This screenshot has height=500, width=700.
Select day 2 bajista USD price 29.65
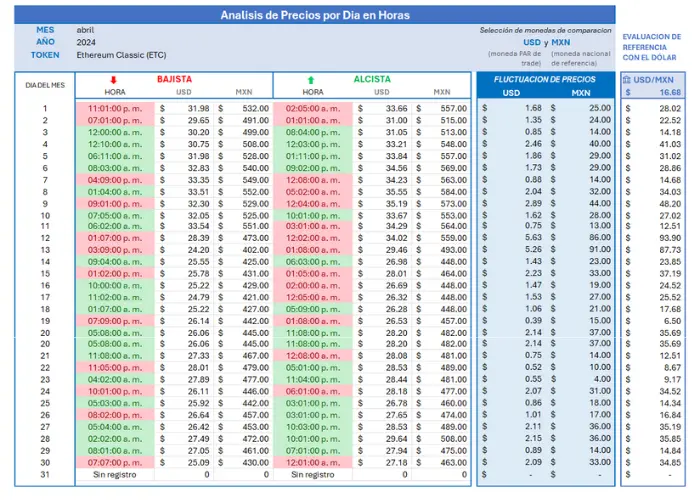[198, 121]
